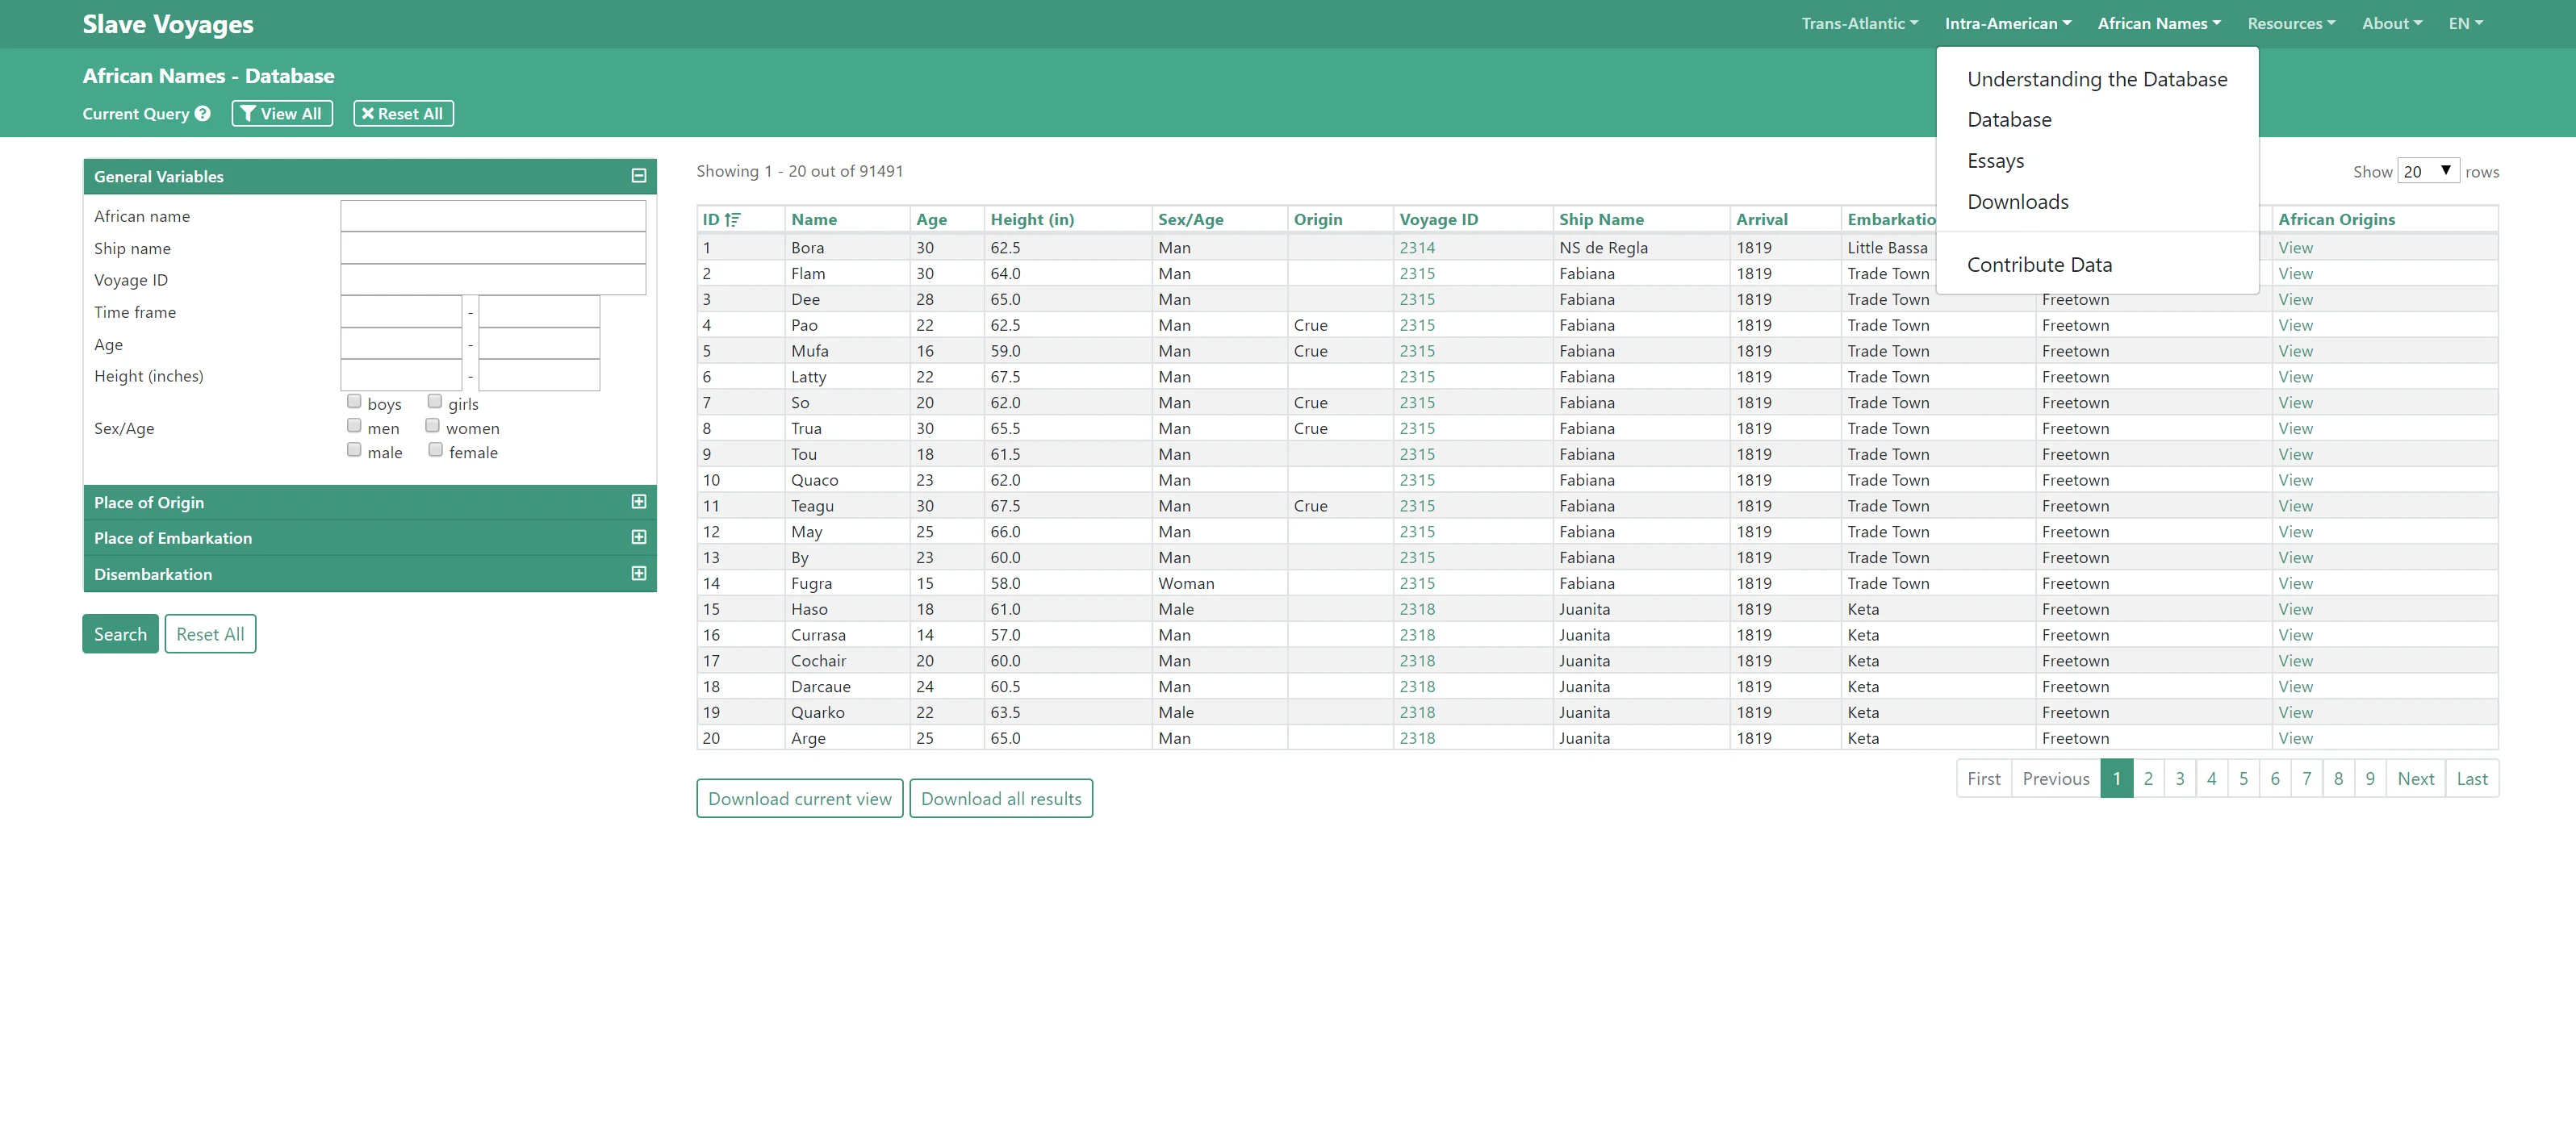The height and width of the screenshot is (1148, 2576).
Task: Collapse General Variables with the minus icon
Action: coord(638,177)
